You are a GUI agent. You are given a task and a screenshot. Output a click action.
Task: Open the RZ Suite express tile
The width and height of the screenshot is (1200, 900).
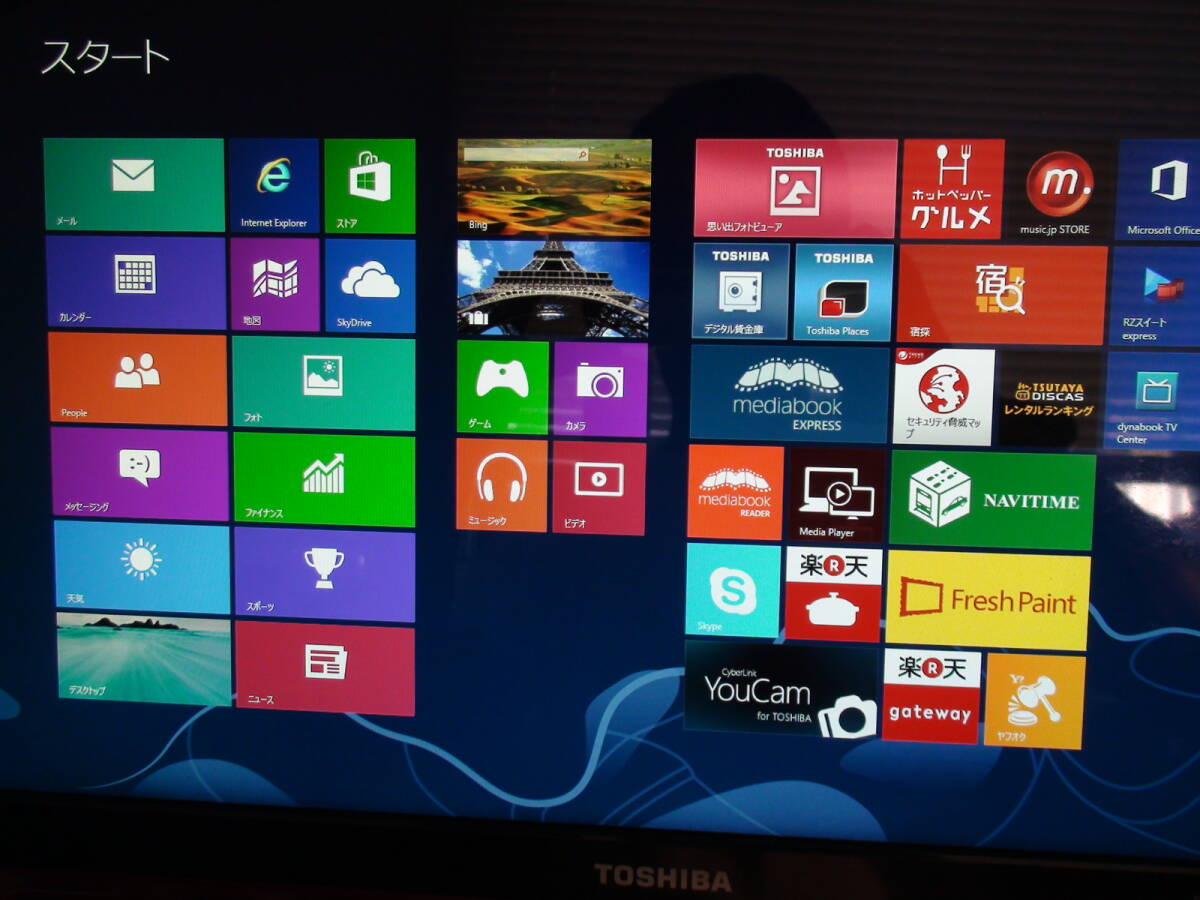[x=1156, y=296]
